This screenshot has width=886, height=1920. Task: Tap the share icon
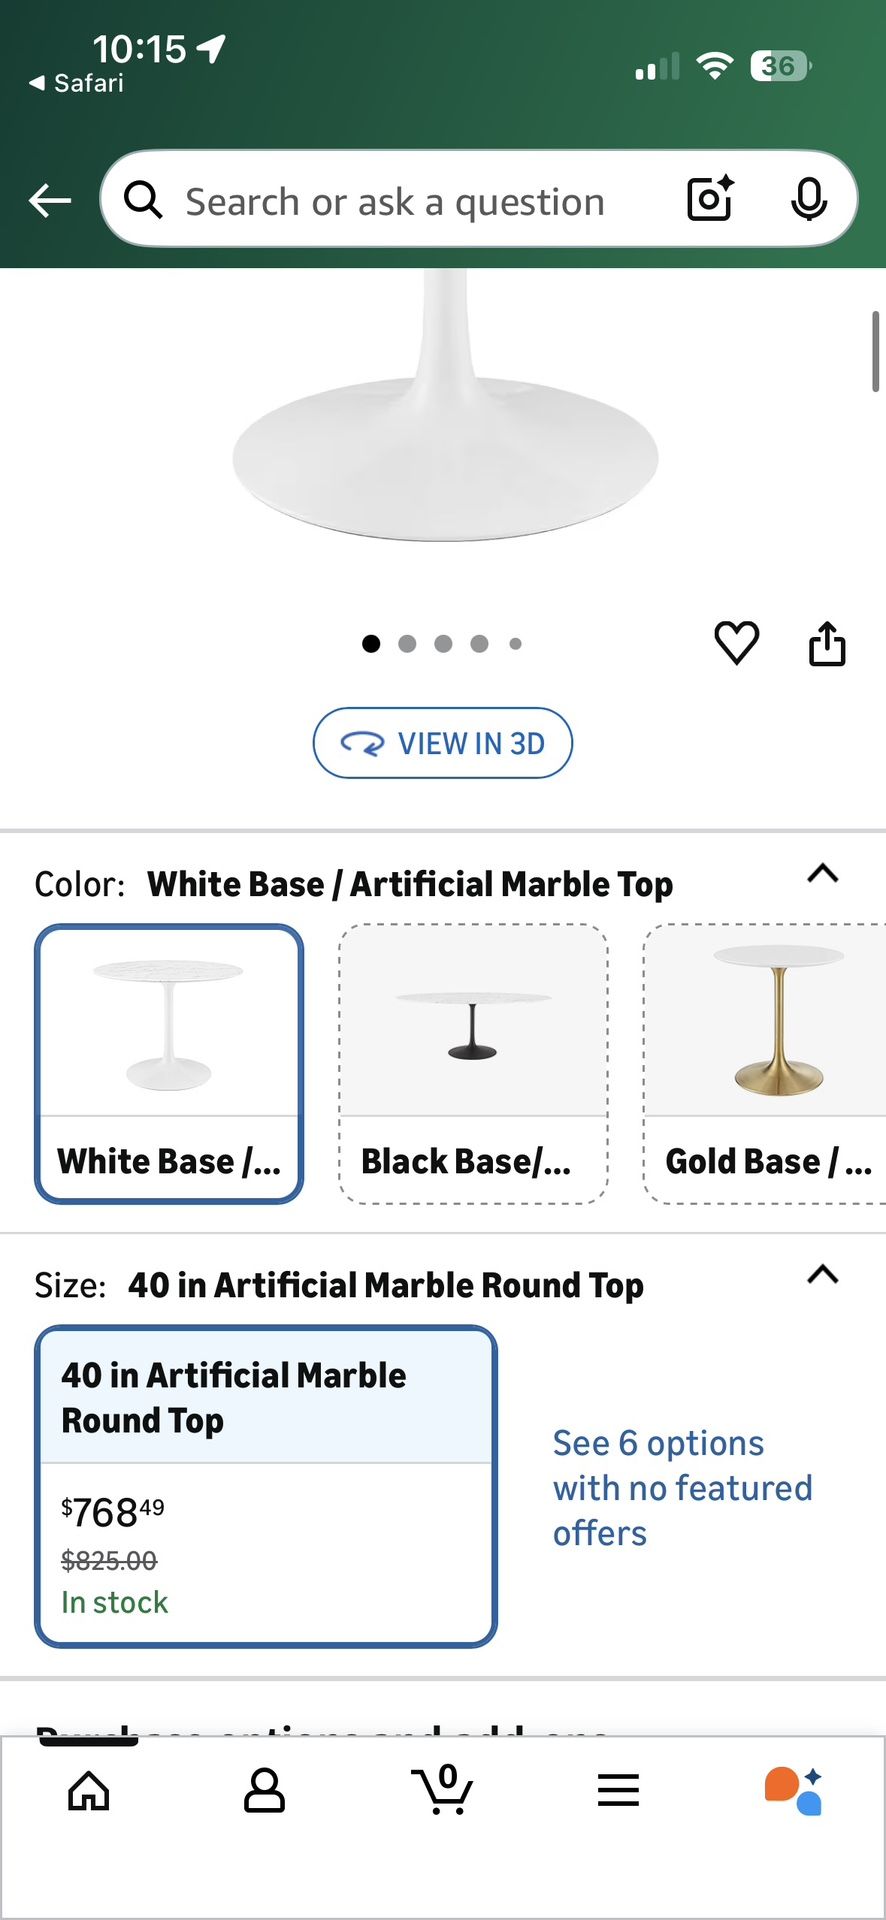(x=827, y=643)
